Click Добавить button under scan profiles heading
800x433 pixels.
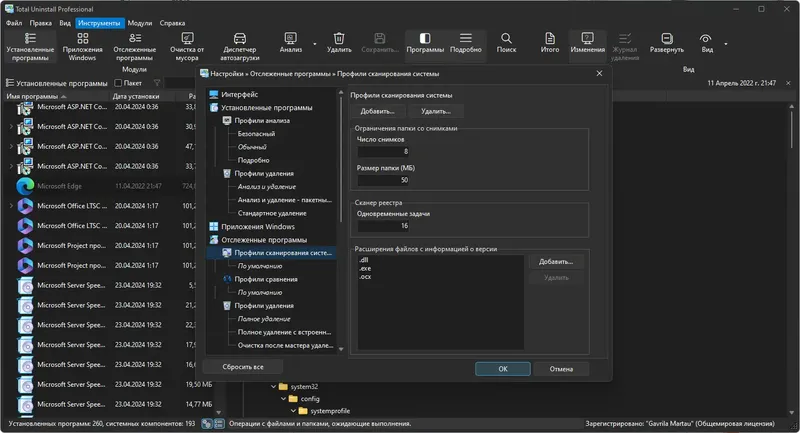pos(378,111)
